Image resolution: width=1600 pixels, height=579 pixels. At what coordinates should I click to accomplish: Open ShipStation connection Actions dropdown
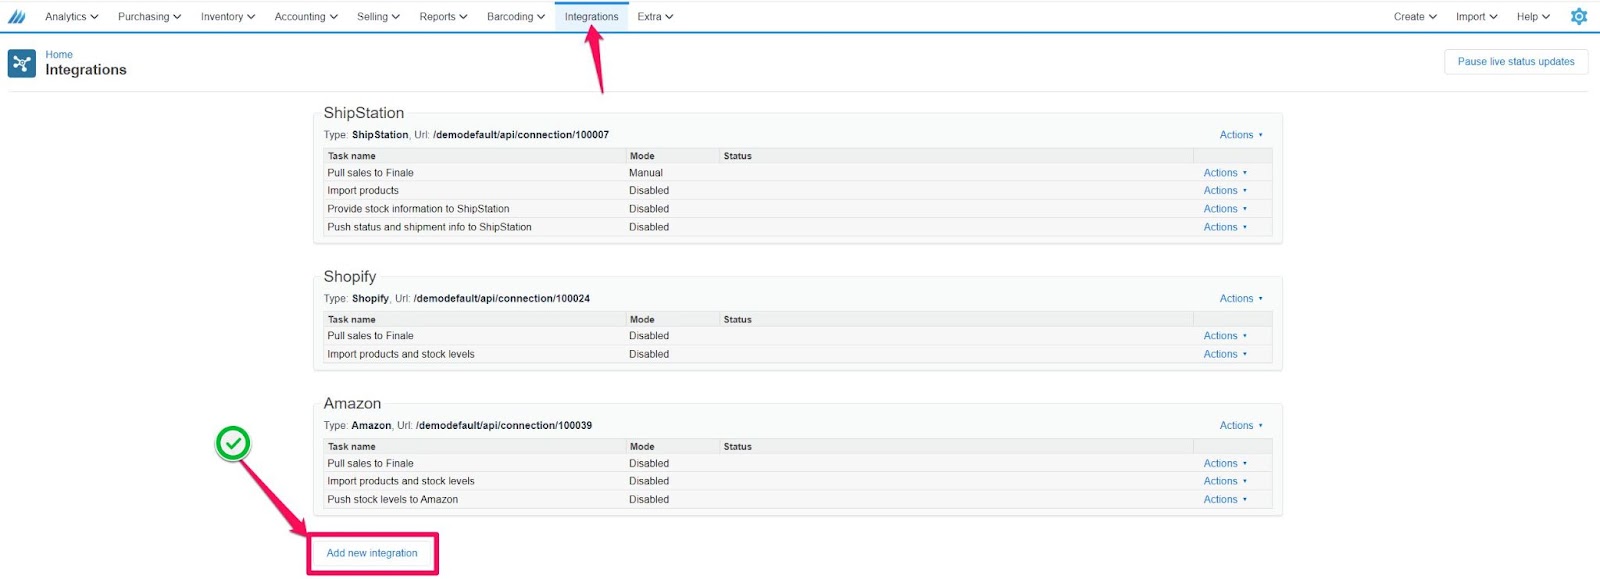click(1241, 135)
